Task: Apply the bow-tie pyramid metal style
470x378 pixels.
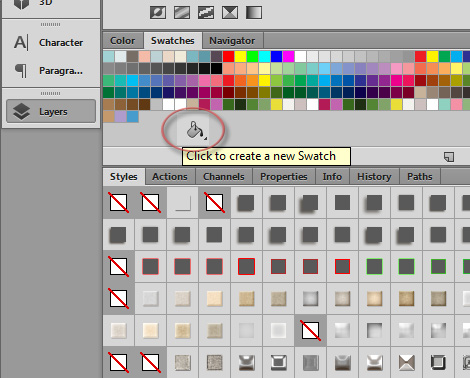Action: tap(406, 363)
